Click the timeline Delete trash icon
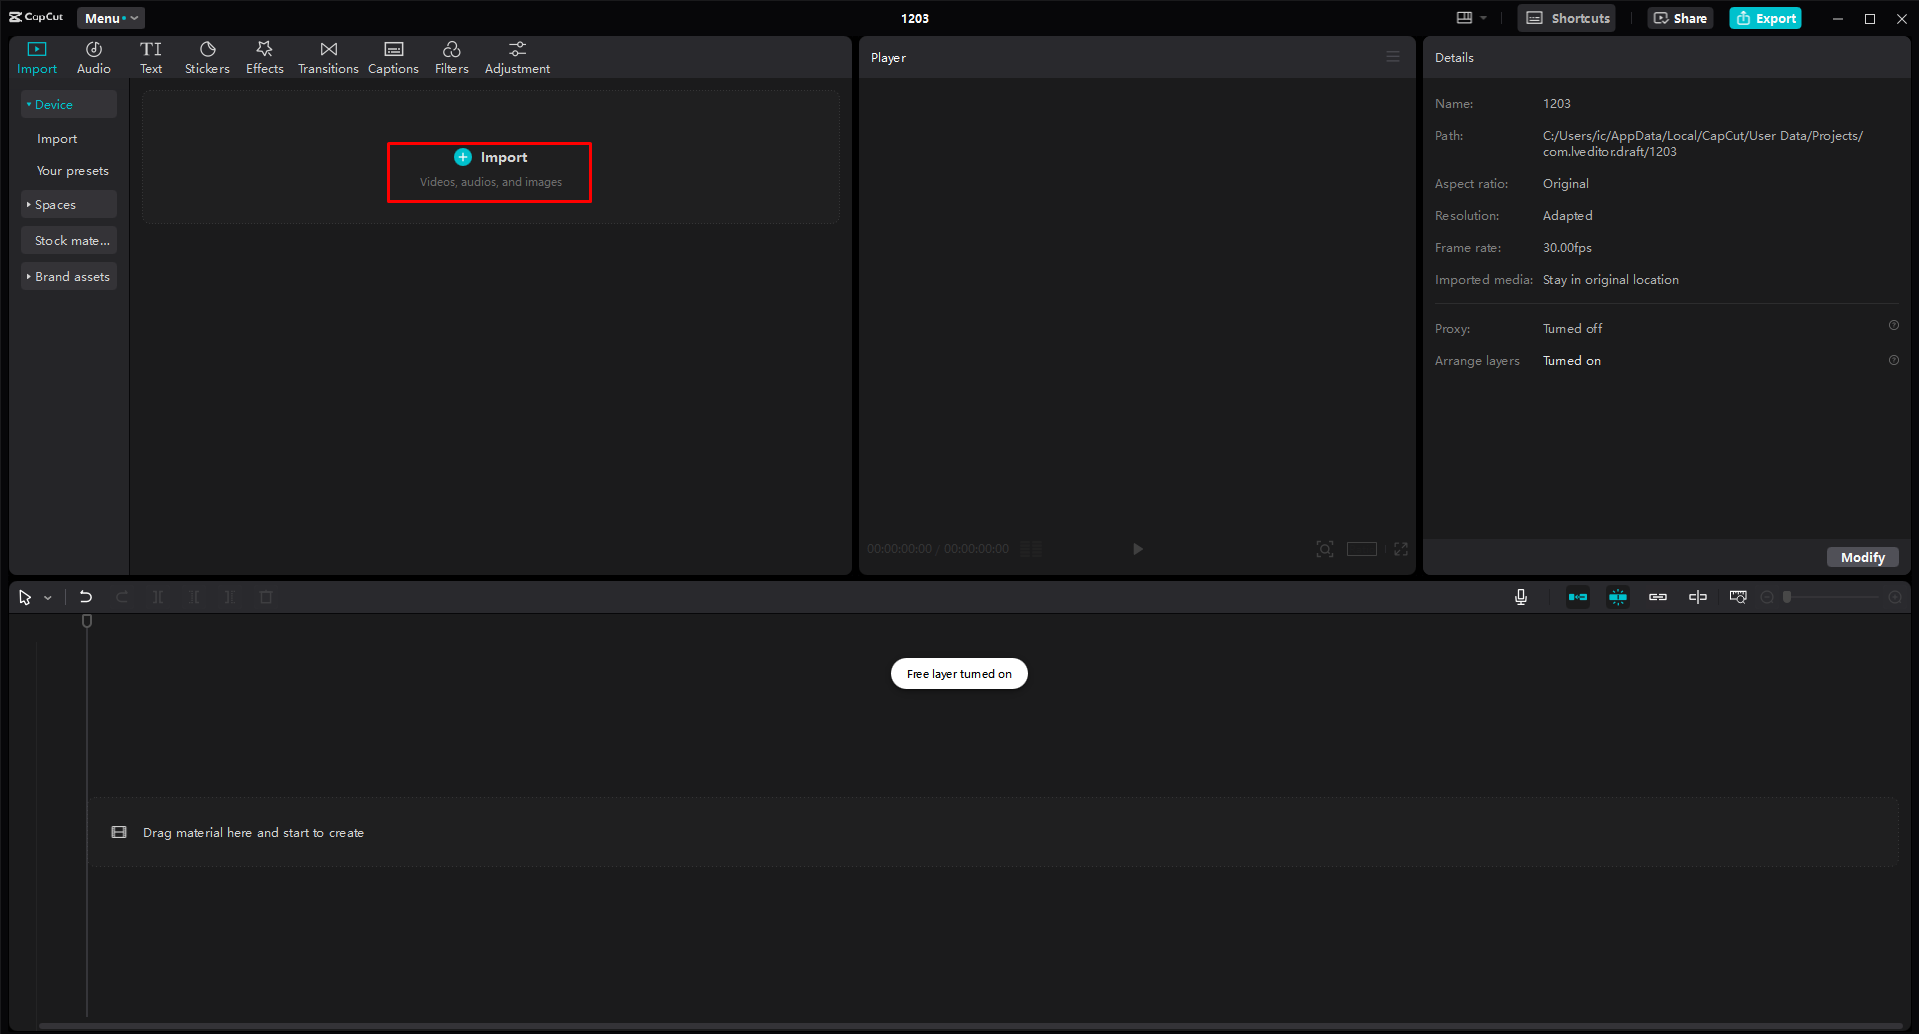The height and width of the screenshot is (1034, 1919). coord(266,597)
